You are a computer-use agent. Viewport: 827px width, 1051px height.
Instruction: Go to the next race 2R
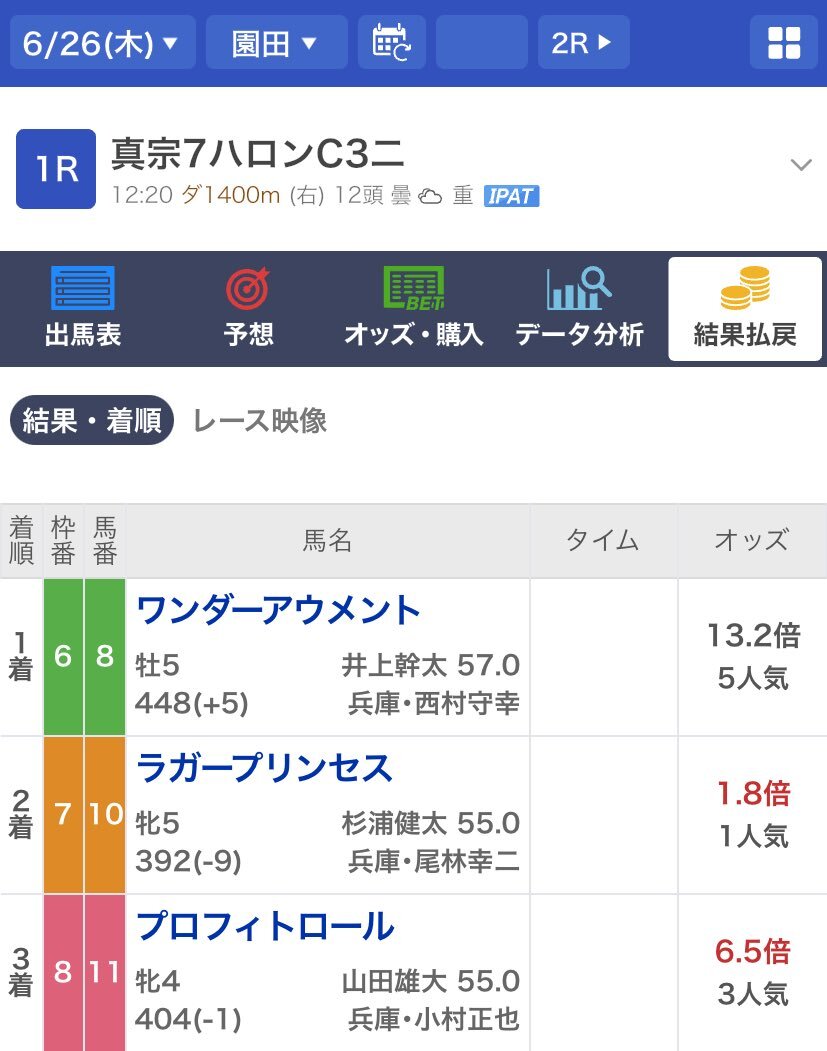[x=584, y=43]
